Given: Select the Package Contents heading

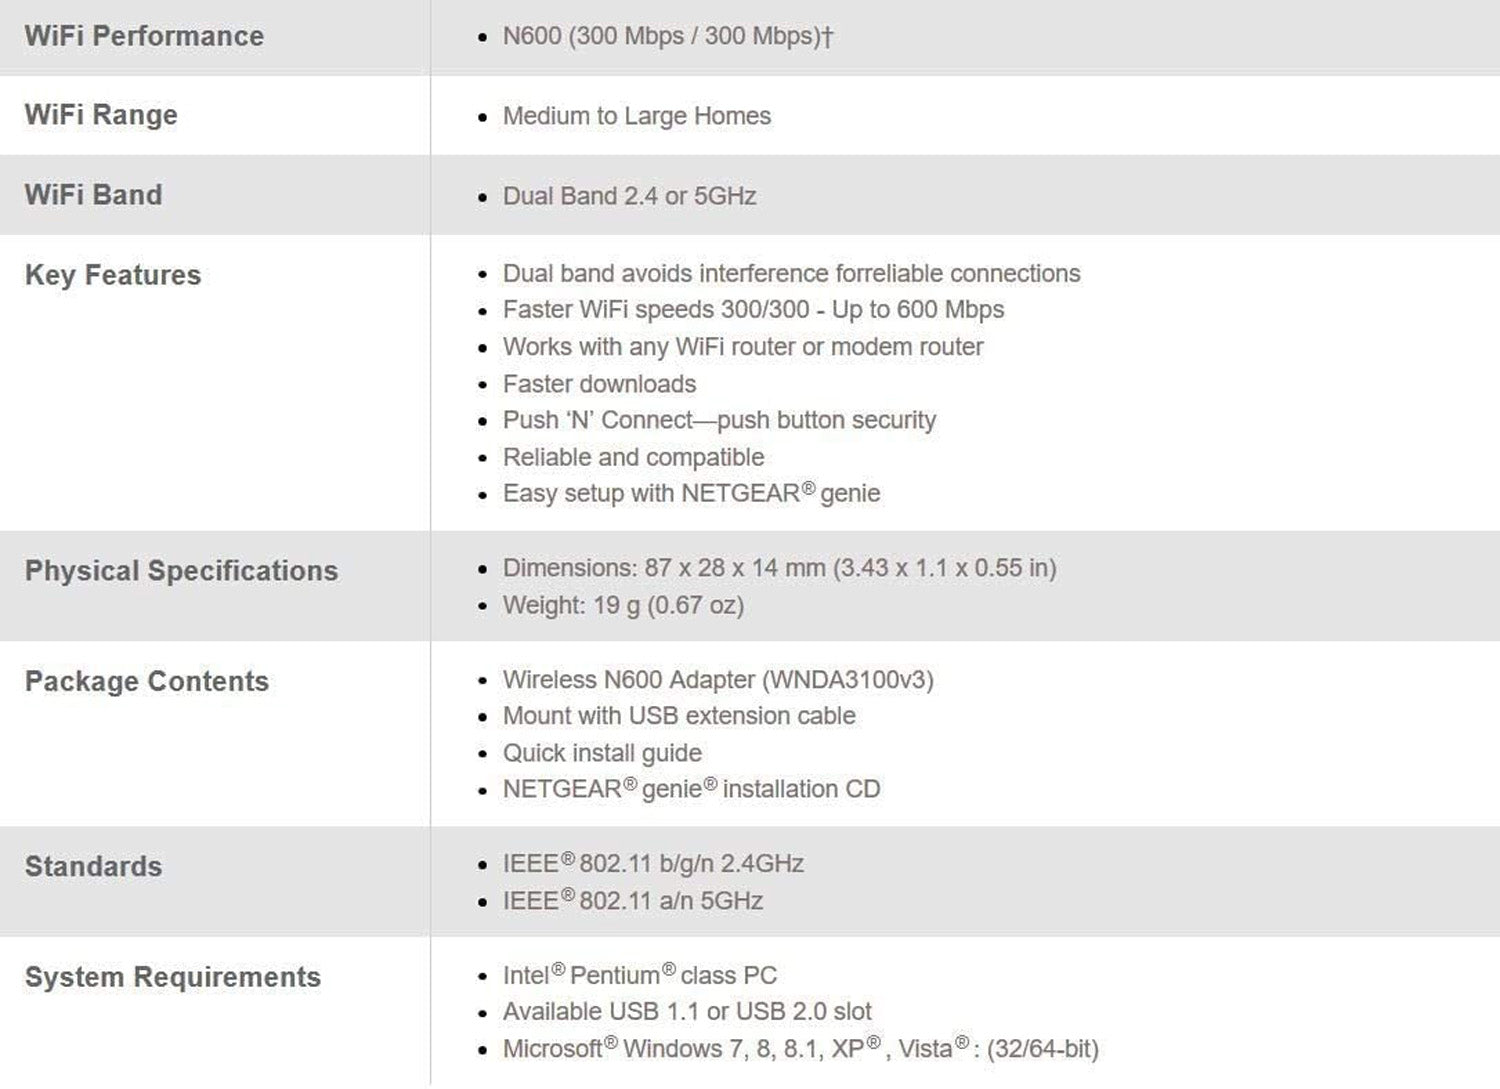Looking at the screenshot, I should click(147, 682).
